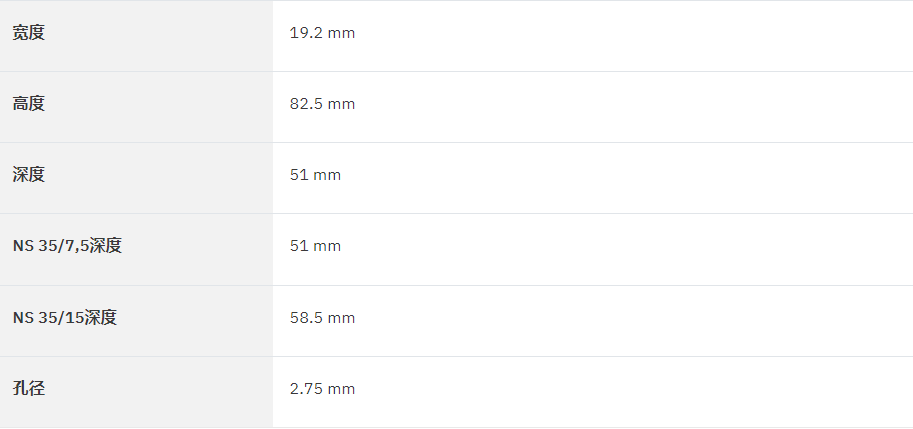Select the 82.5 mm height value
The height and width of the screenshot is (429, 913).
tap(322, 104)
